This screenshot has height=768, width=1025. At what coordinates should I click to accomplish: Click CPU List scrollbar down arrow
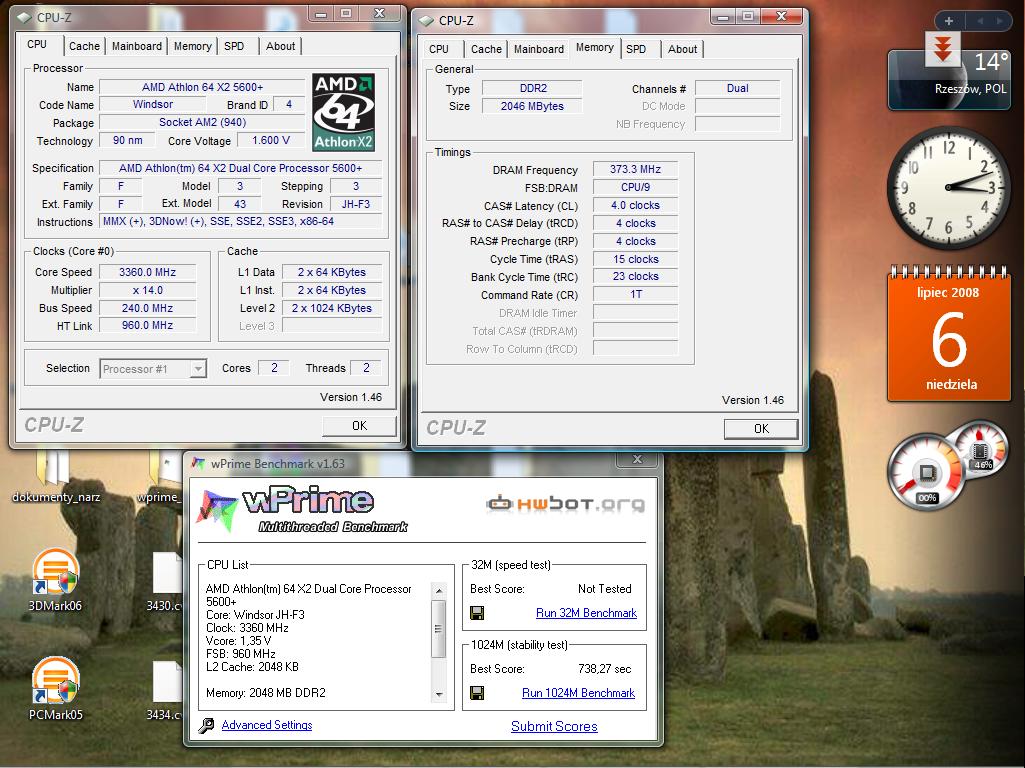[x=439, y=695]
